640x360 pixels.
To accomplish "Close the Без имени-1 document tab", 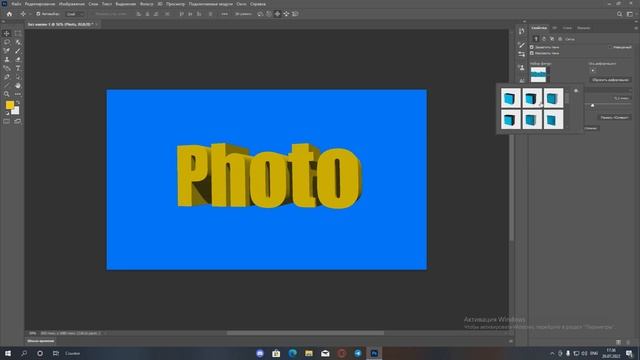I will [97, 24].
